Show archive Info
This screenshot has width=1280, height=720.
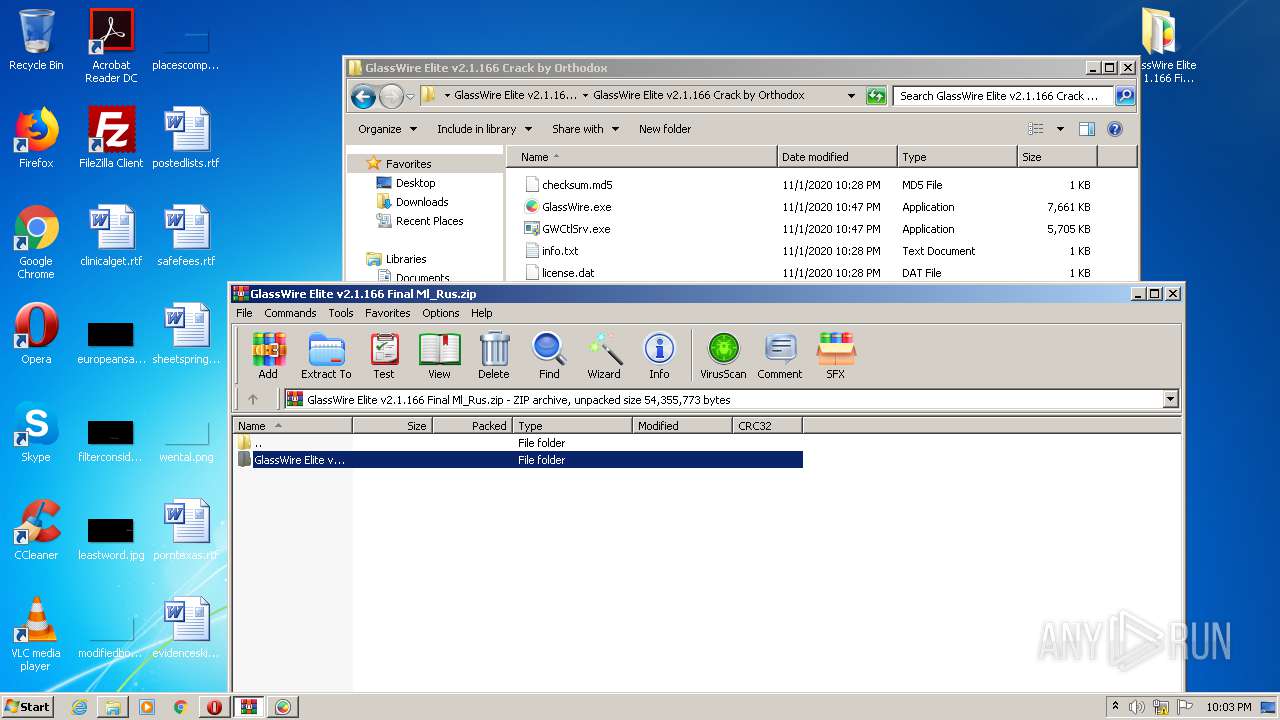click(x=659, y=356)
